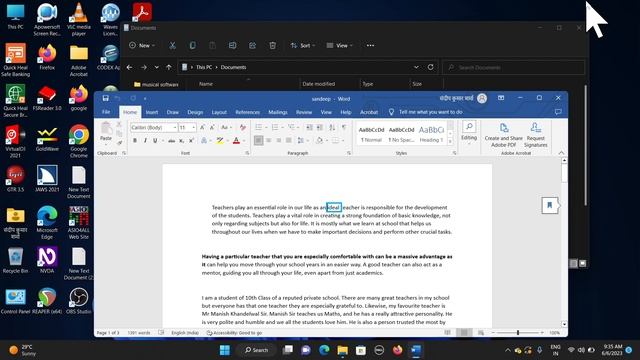Open the References tab in Word
Viewport: 640px width, 360px height.
(x=247, y=112)
